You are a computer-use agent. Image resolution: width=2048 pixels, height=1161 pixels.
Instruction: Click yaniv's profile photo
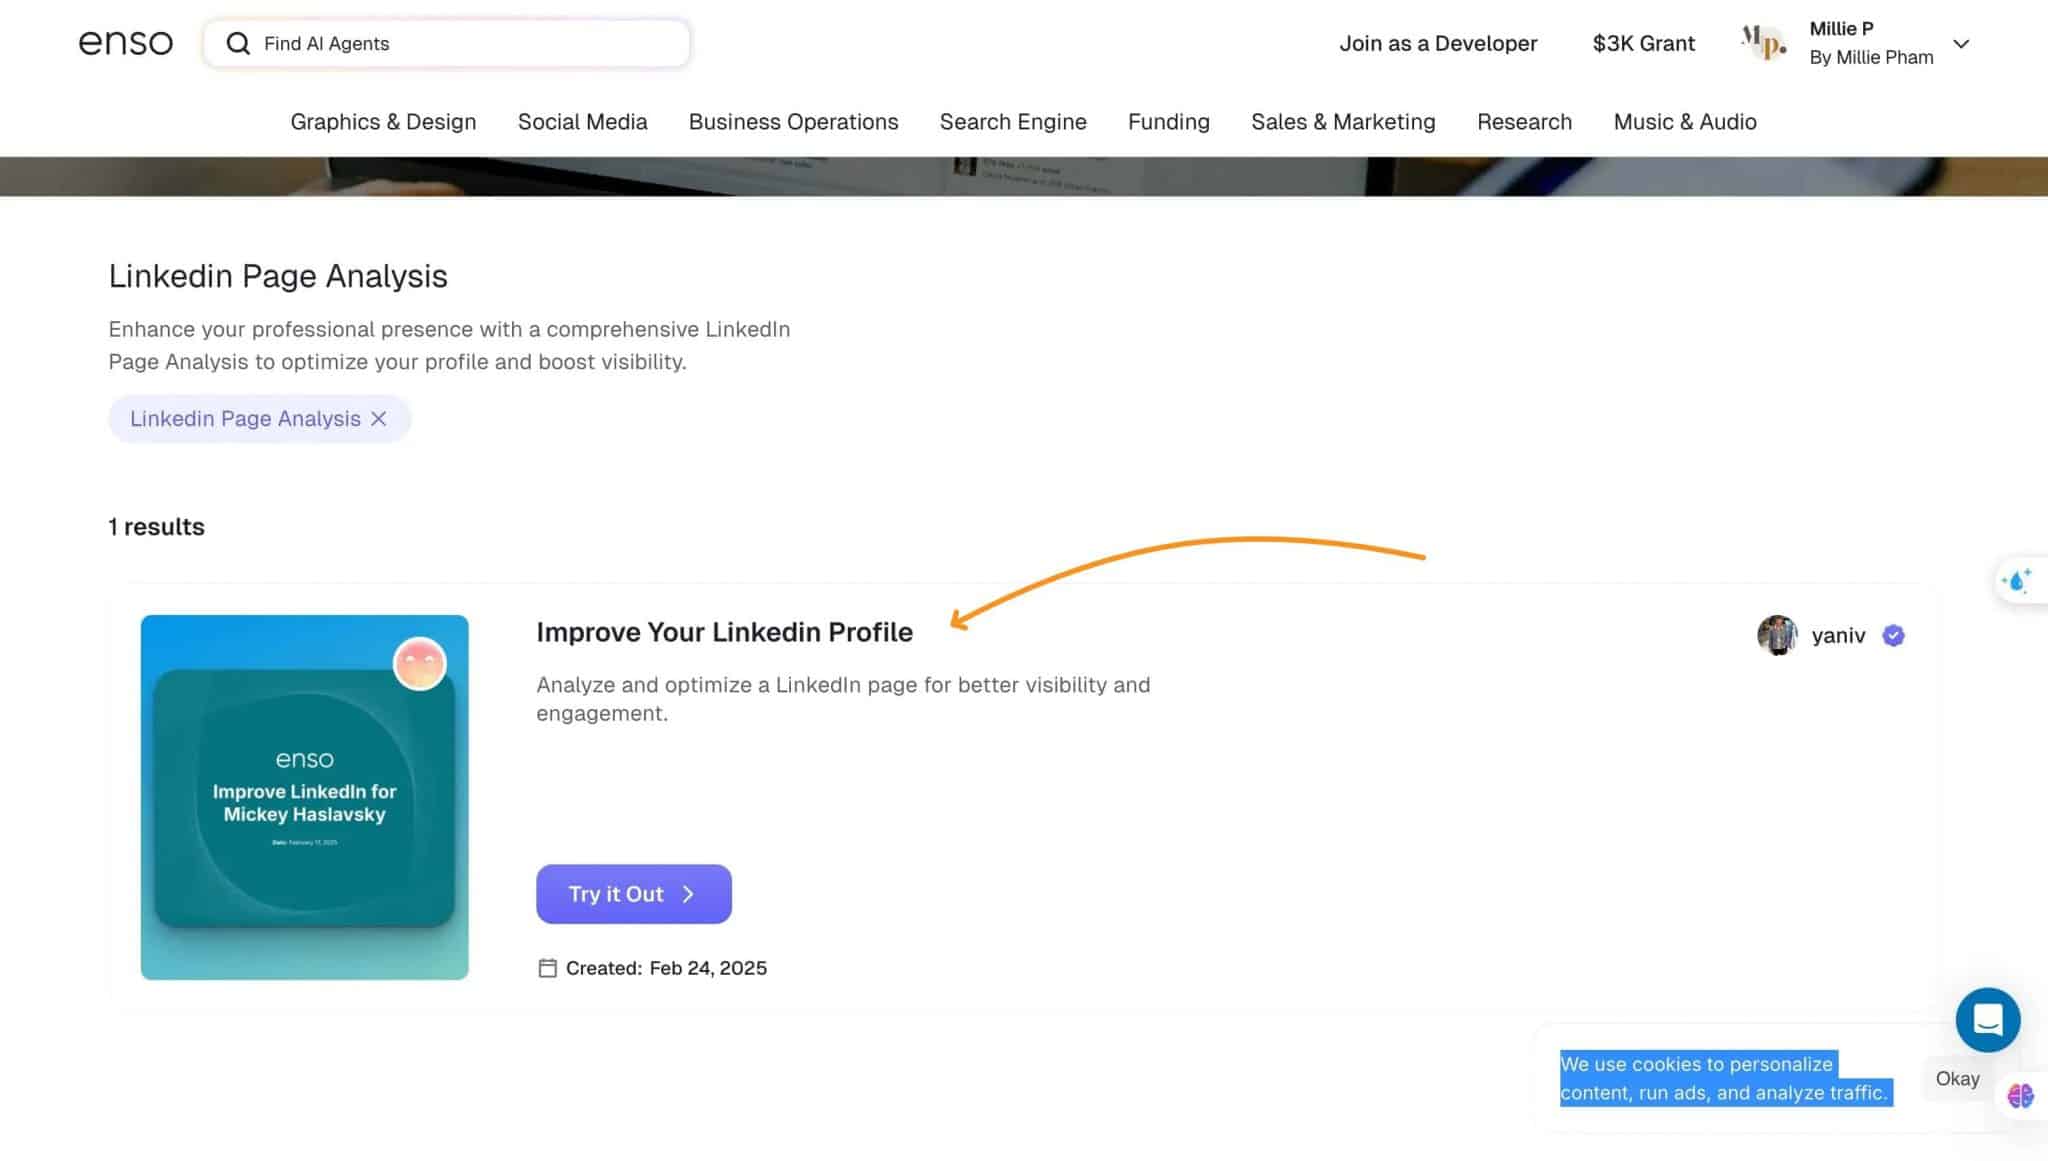coord(1779,635)
